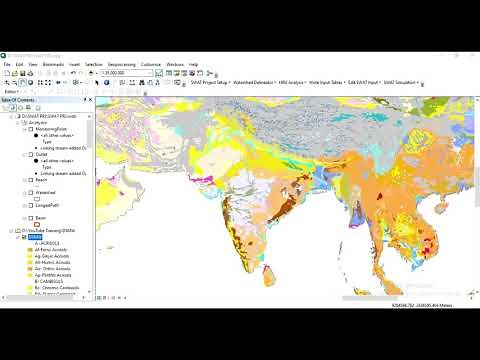Open the Editor Toolbar icon
The height and width of the screenshot is (360, 480).
click(159, 73)
